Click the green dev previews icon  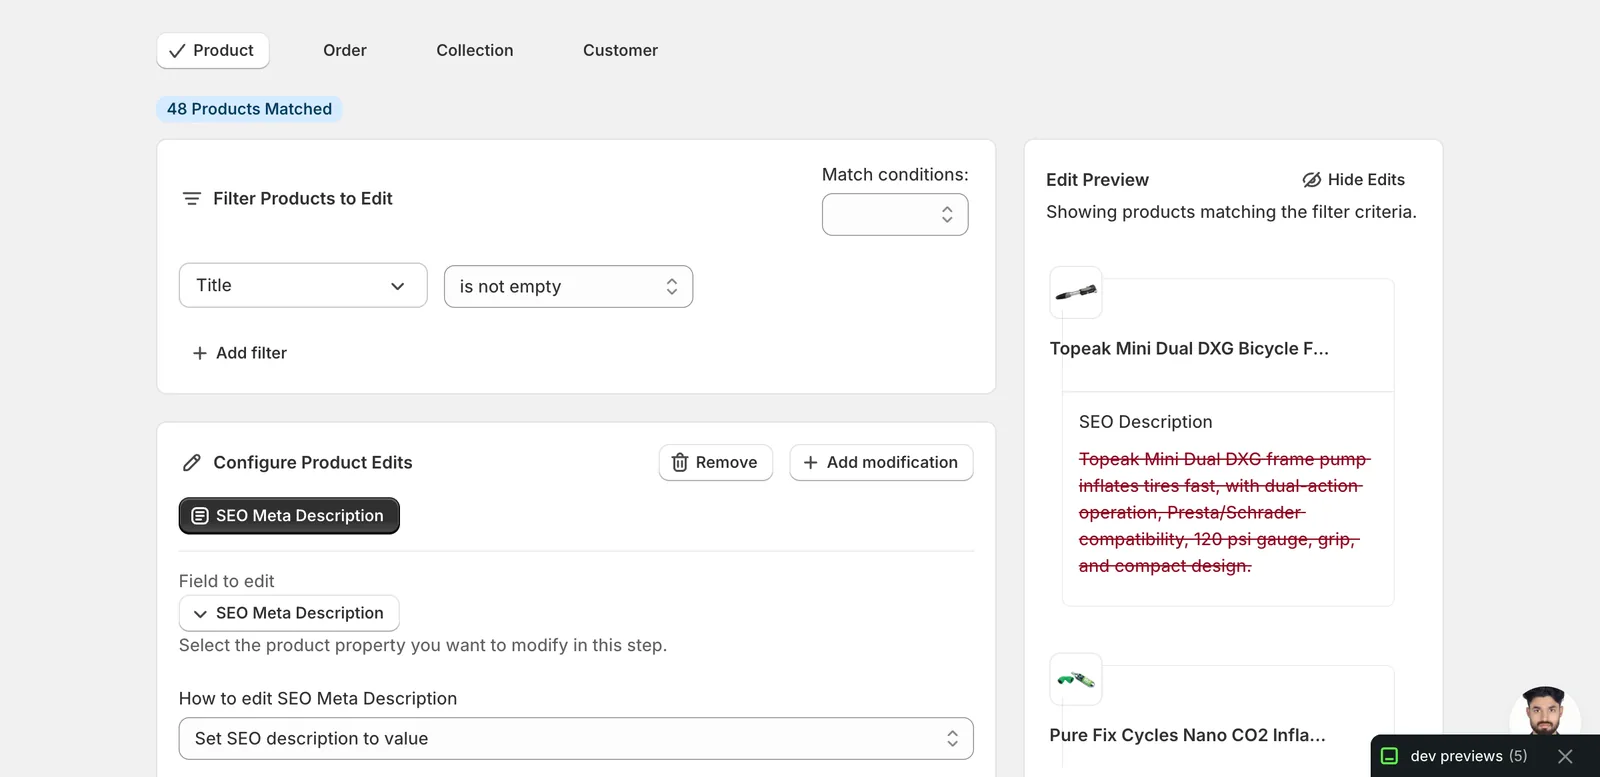click(1389, 757)
